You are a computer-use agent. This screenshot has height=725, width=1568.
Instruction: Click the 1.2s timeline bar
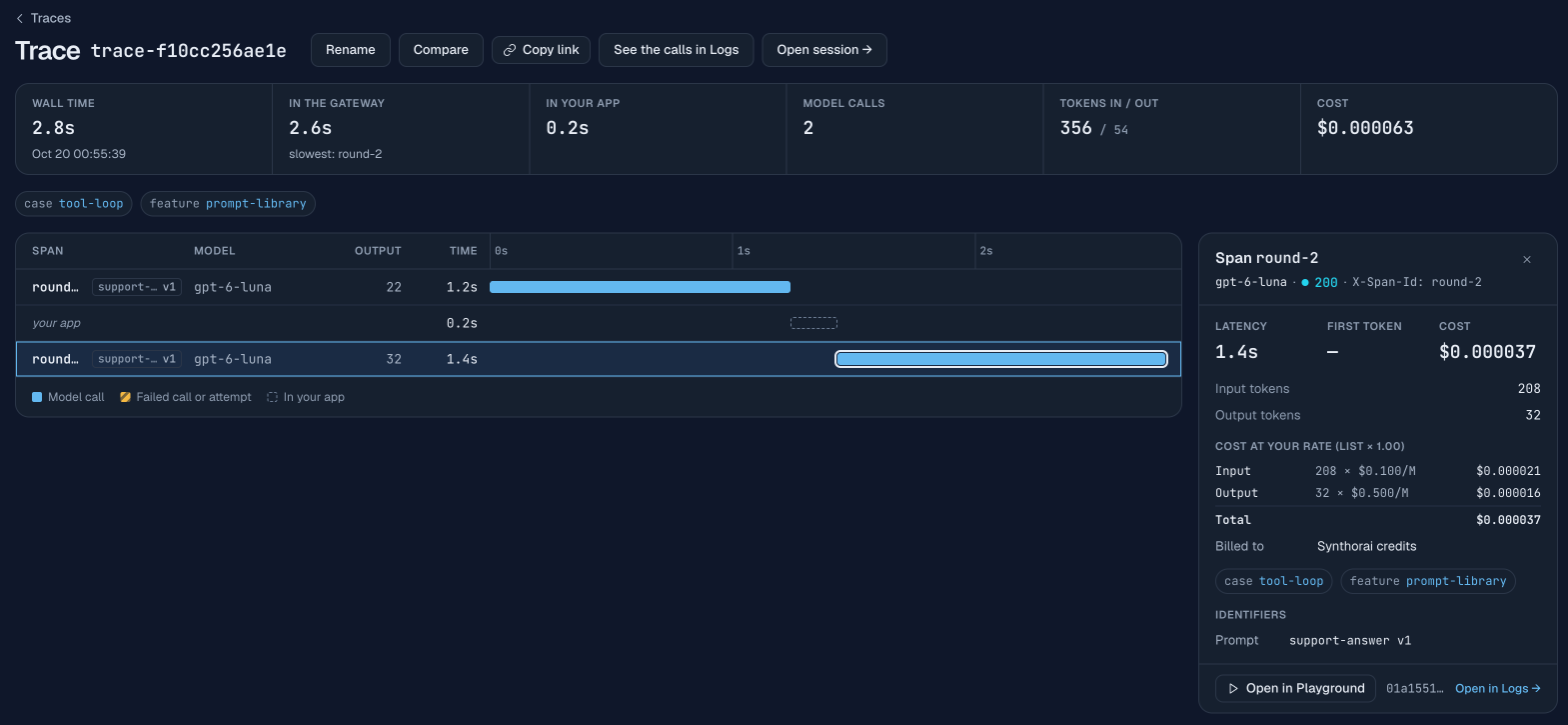(640, 287)
